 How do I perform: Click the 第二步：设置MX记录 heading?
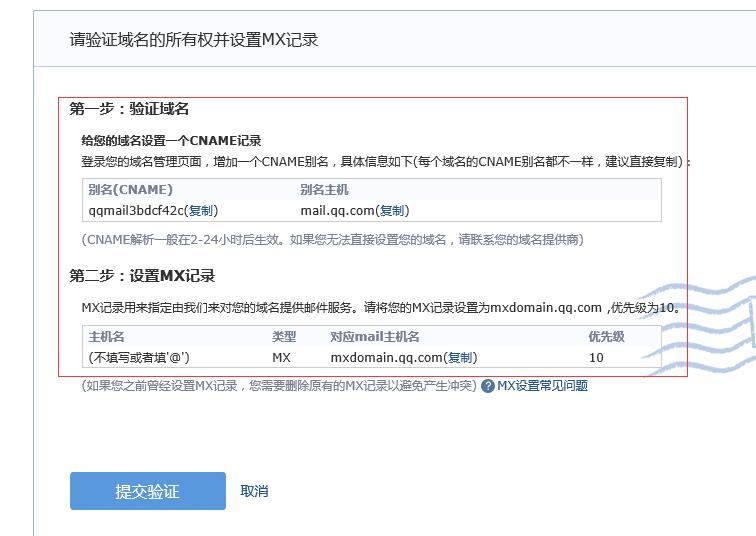point(142,276)
